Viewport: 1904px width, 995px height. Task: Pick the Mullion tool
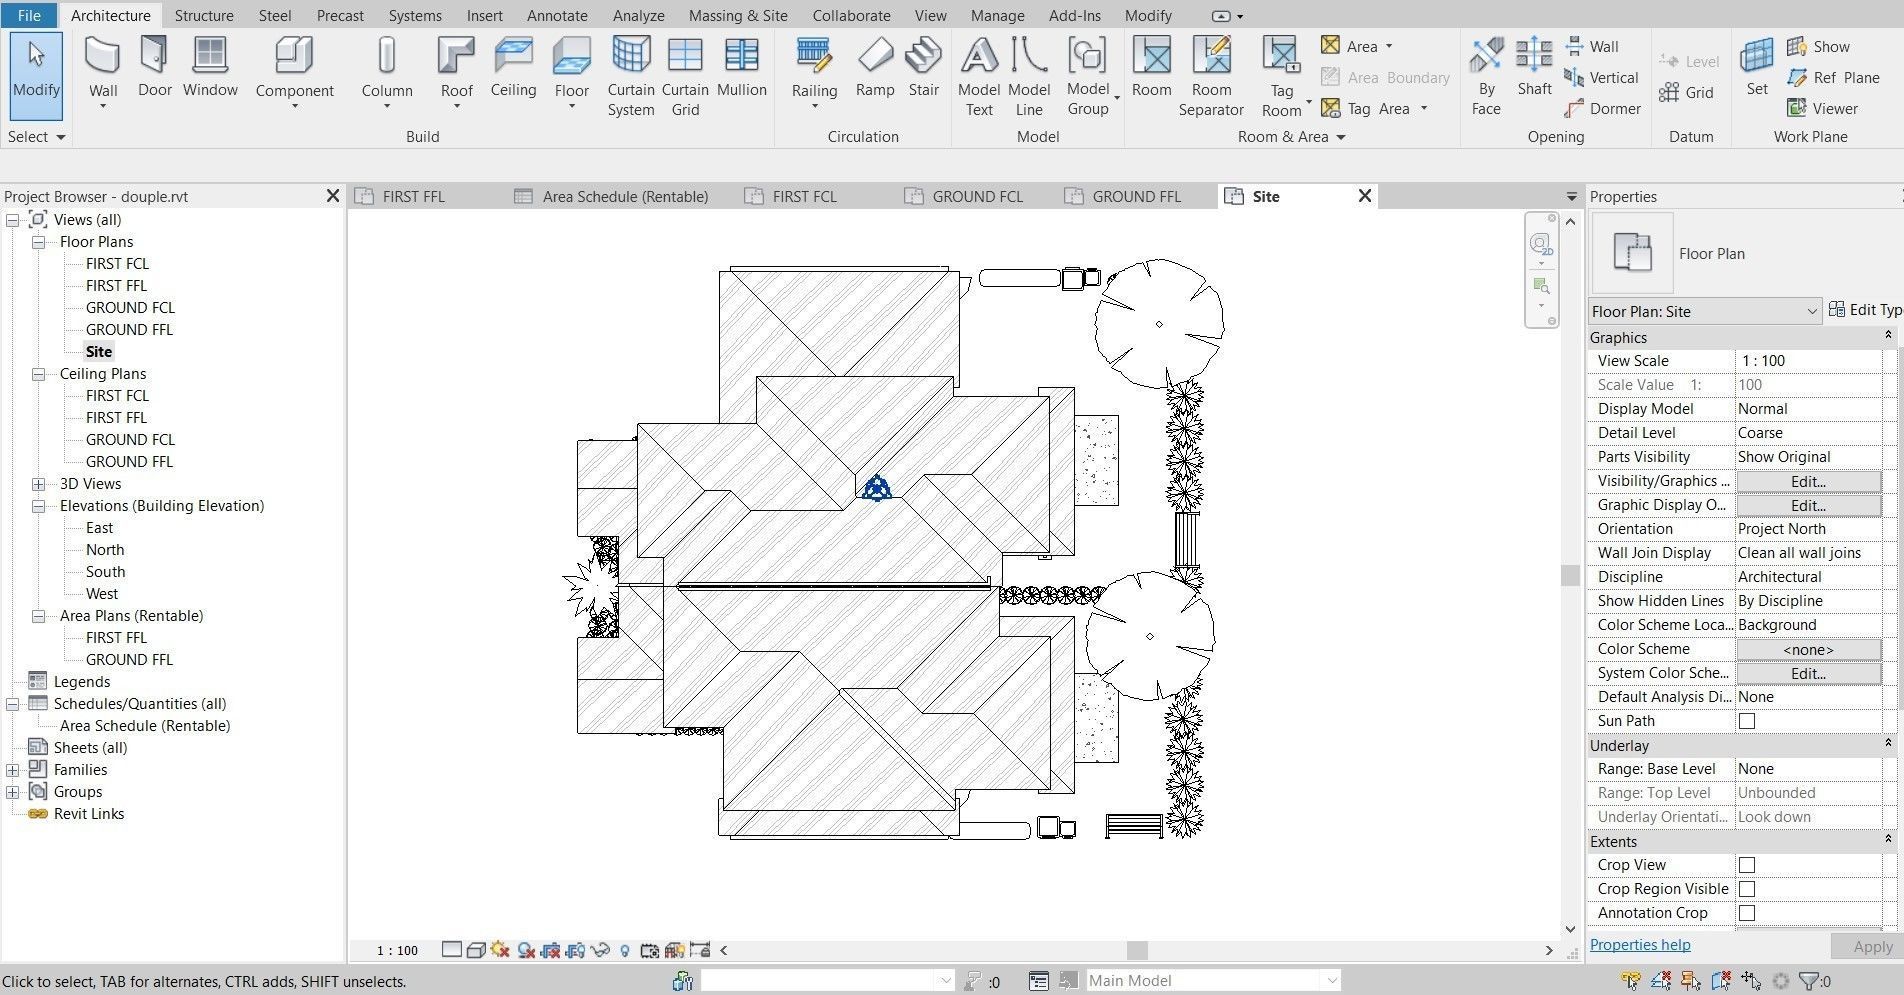(x=741, y=68)
